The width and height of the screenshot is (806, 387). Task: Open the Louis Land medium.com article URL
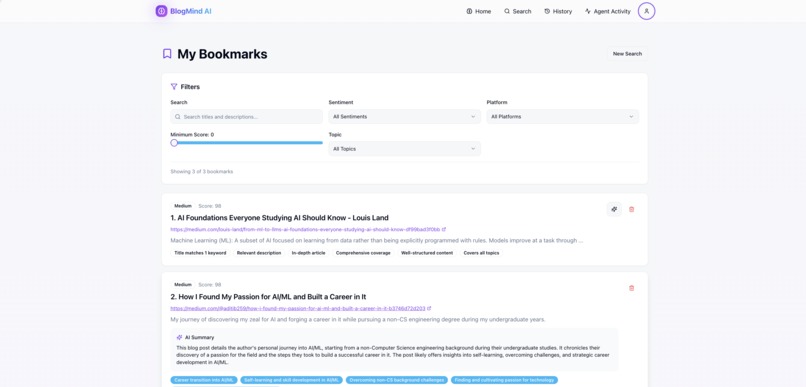305,229
